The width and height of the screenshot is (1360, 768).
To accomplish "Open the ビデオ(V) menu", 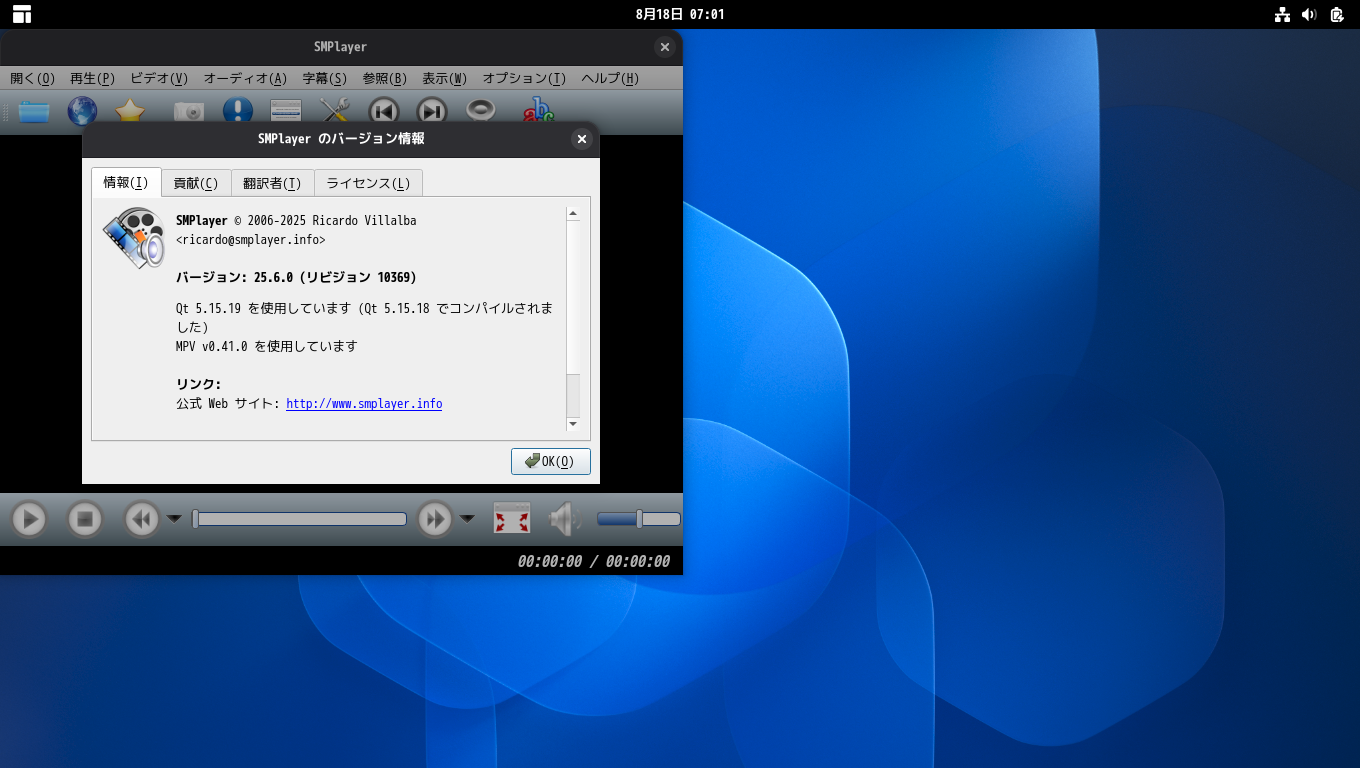I will 159,78.
